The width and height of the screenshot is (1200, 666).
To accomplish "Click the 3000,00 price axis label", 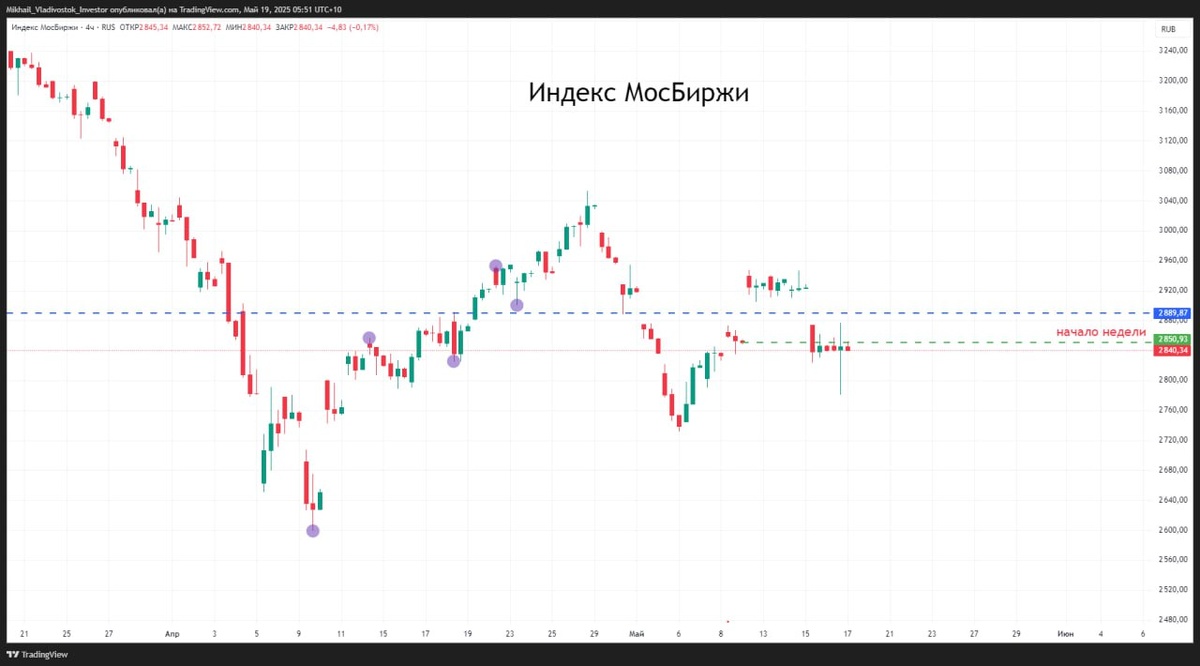I will [1171, 230].
